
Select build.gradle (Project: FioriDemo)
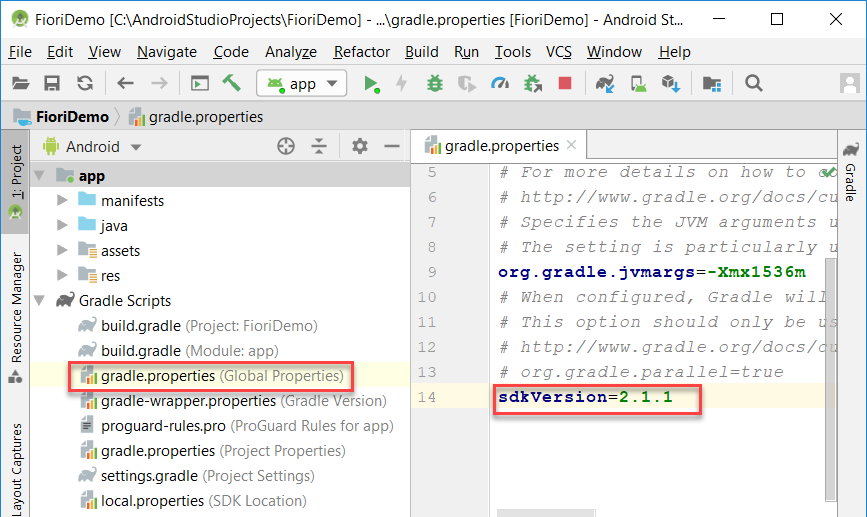click(198, 326)
